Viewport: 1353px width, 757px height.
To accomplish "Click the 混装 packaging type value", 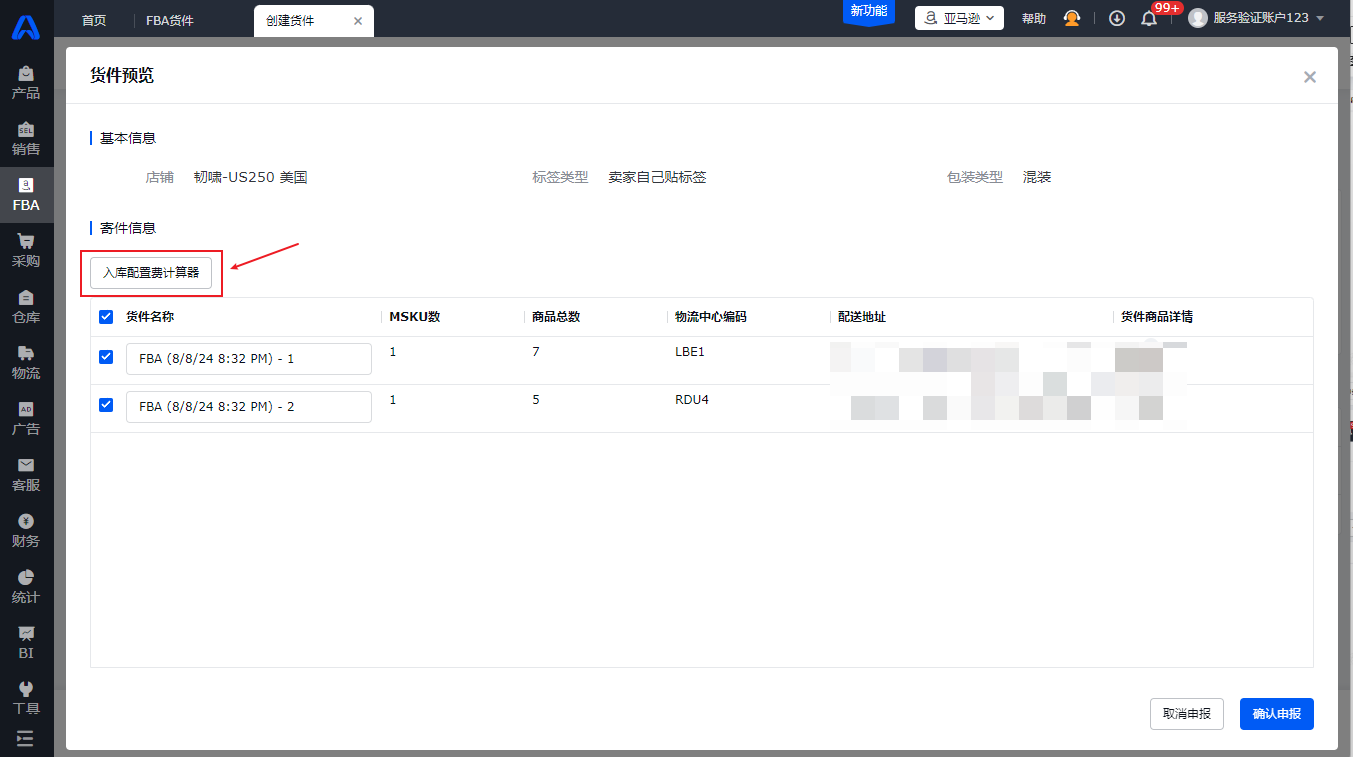I will point(1037,177).
